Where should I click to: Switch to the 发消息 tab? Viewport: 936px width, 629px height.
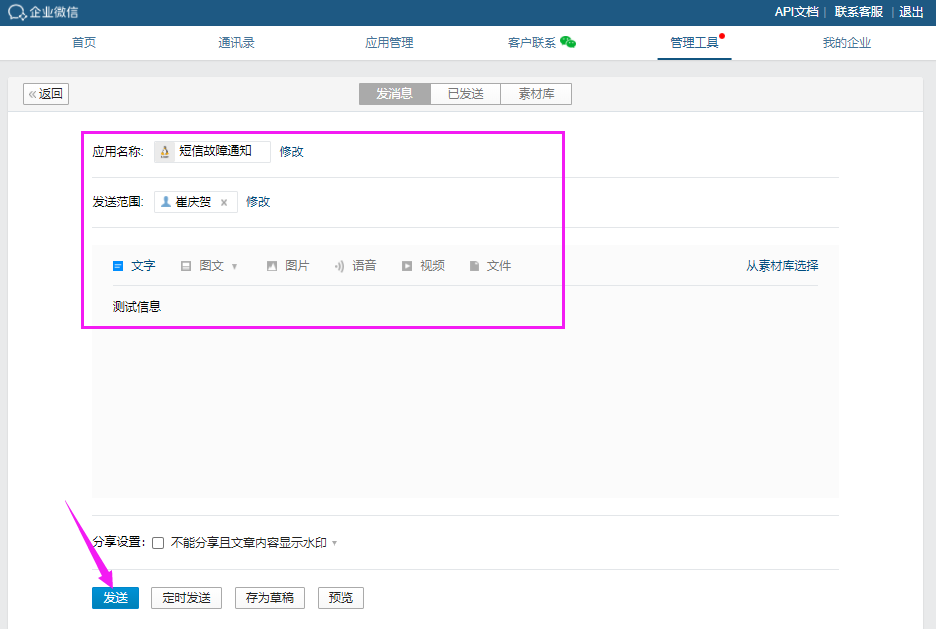click(395, 94)
